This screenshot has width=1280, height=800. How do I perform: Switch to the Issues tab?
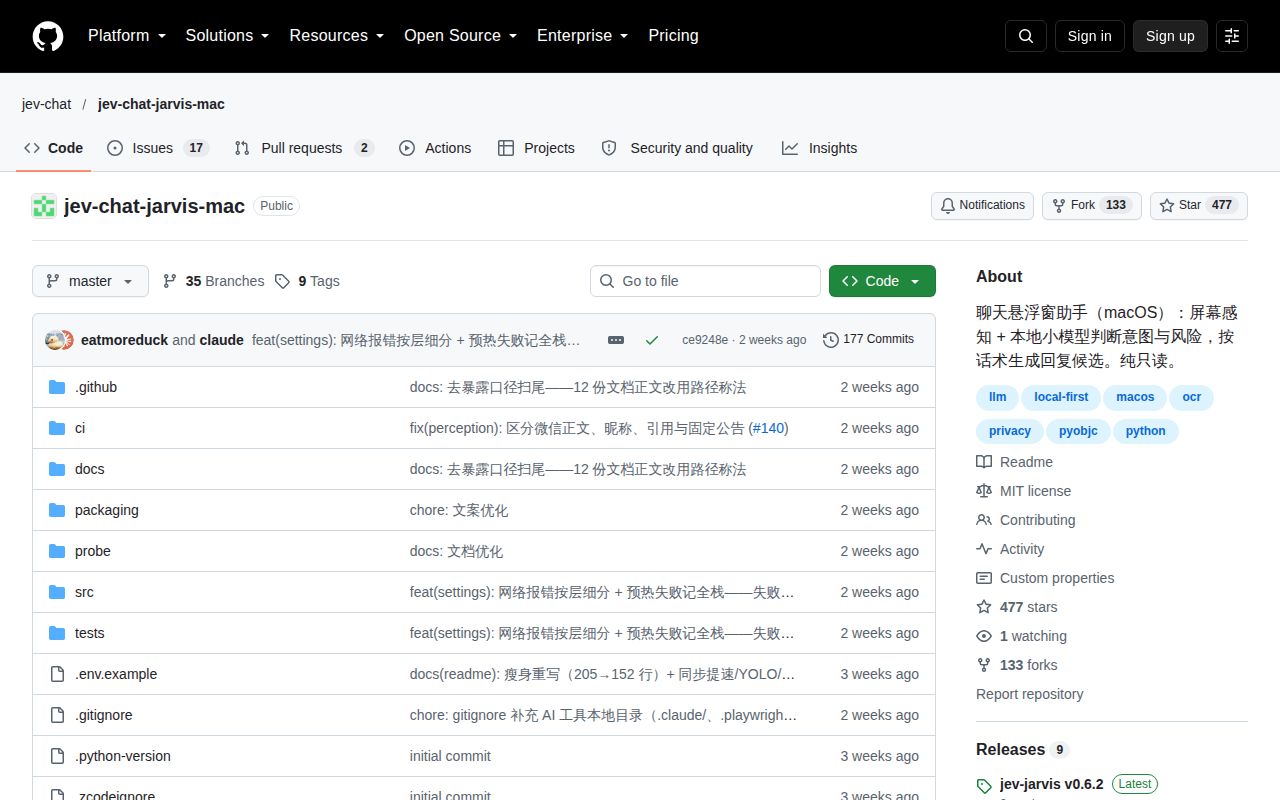[157, 148]
